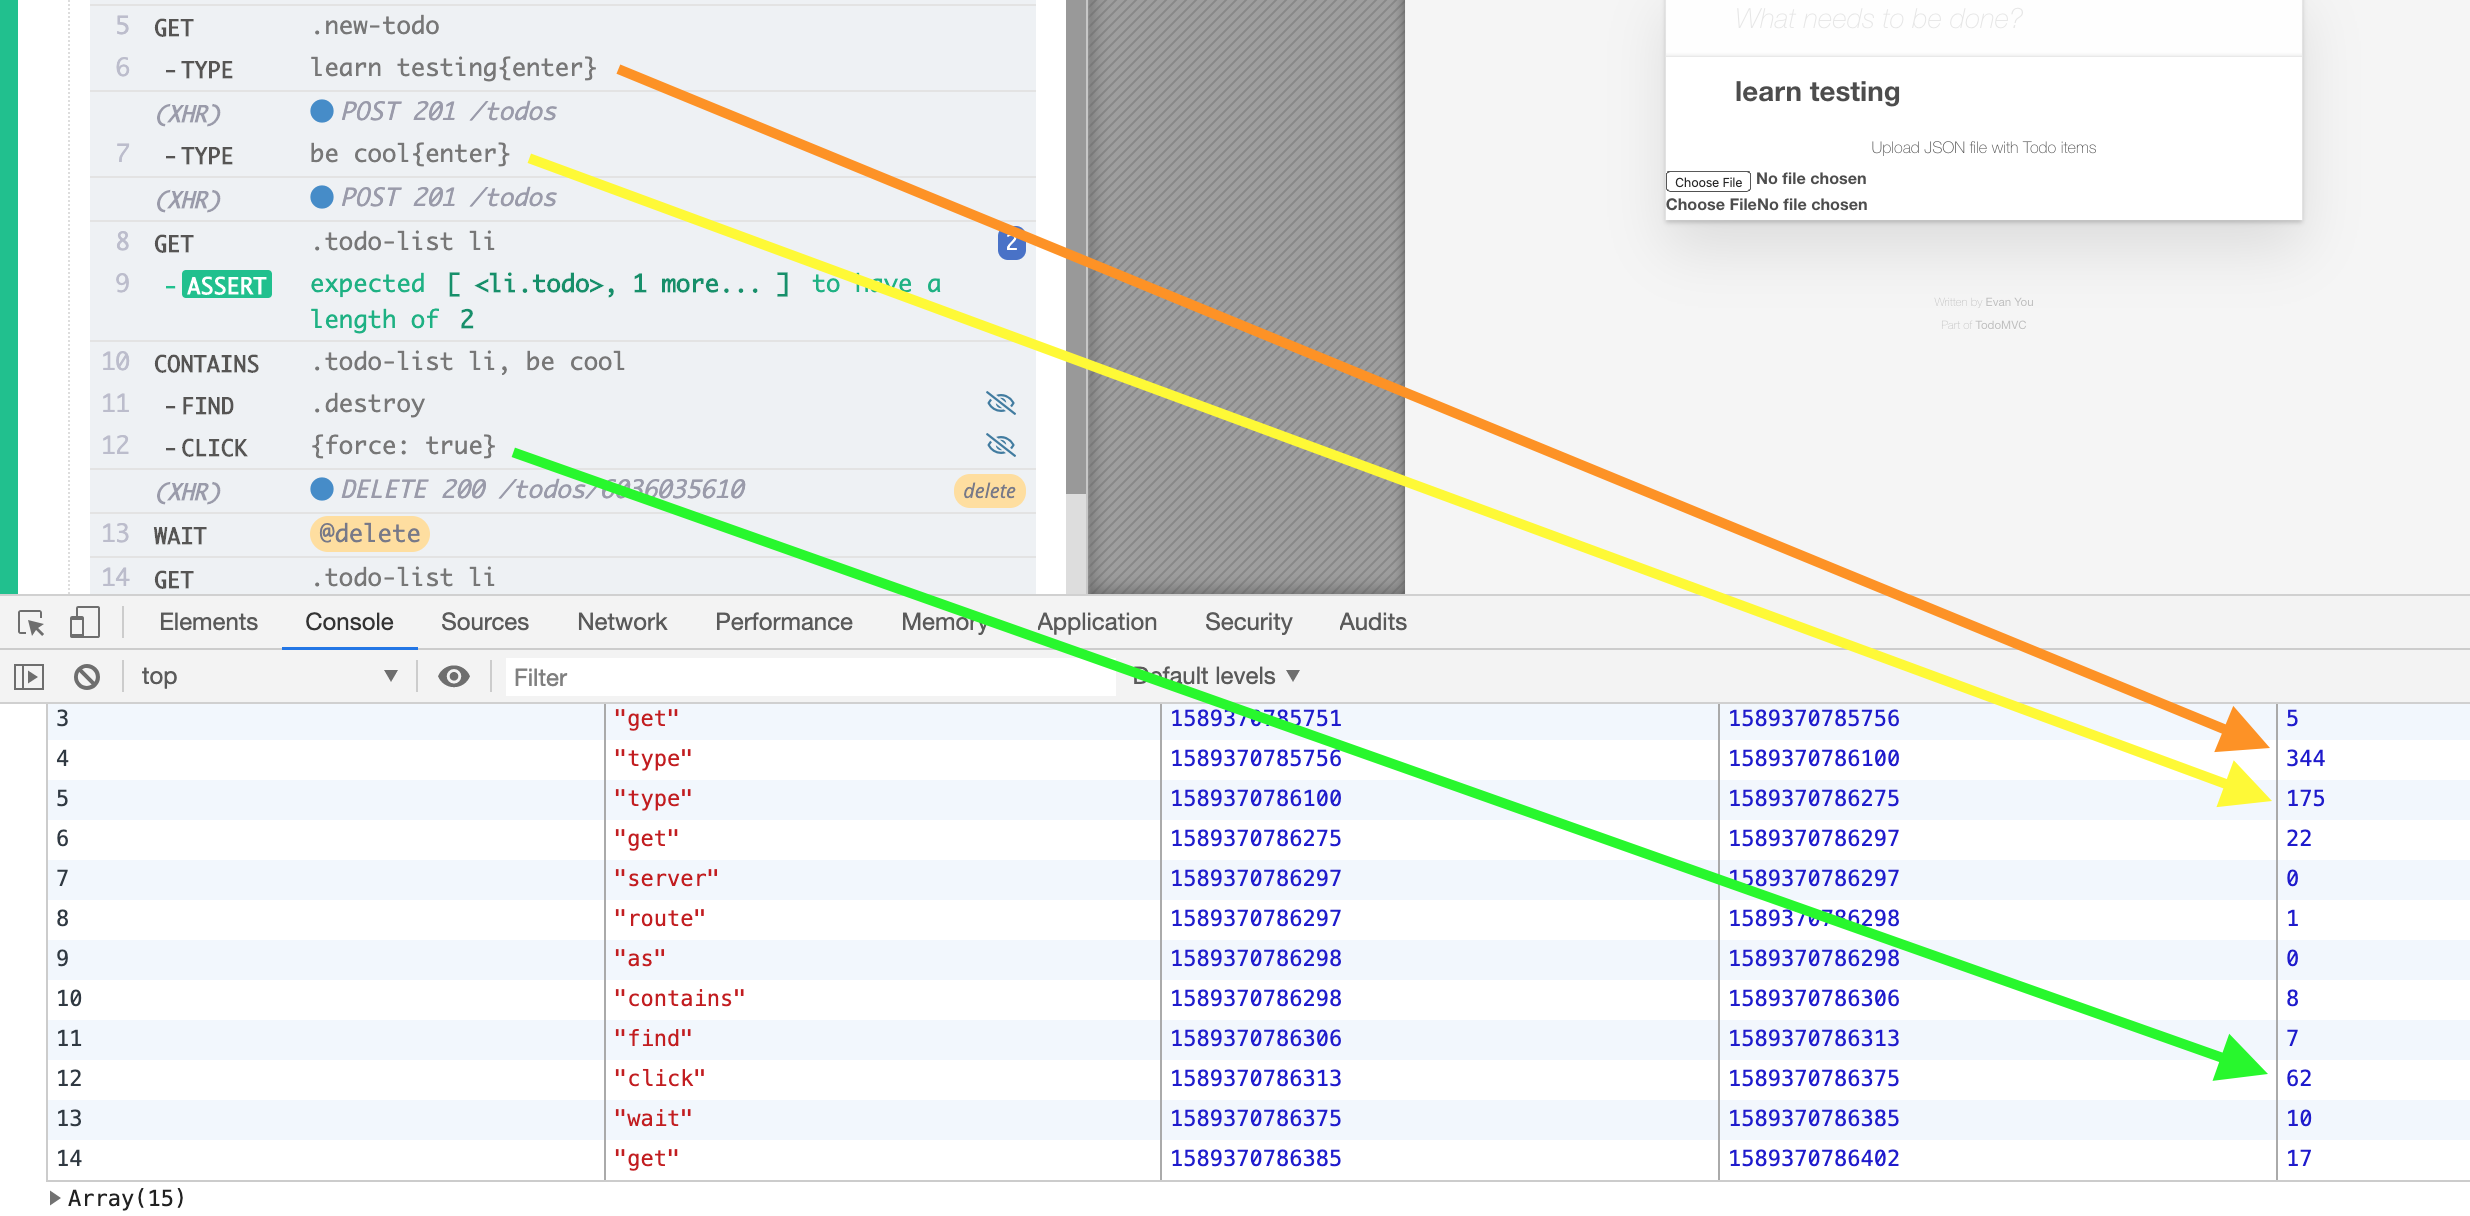This screenshot has width=2470, height=1216.
Task: Open the Default levels dropdown
Action: [1216, 677]
